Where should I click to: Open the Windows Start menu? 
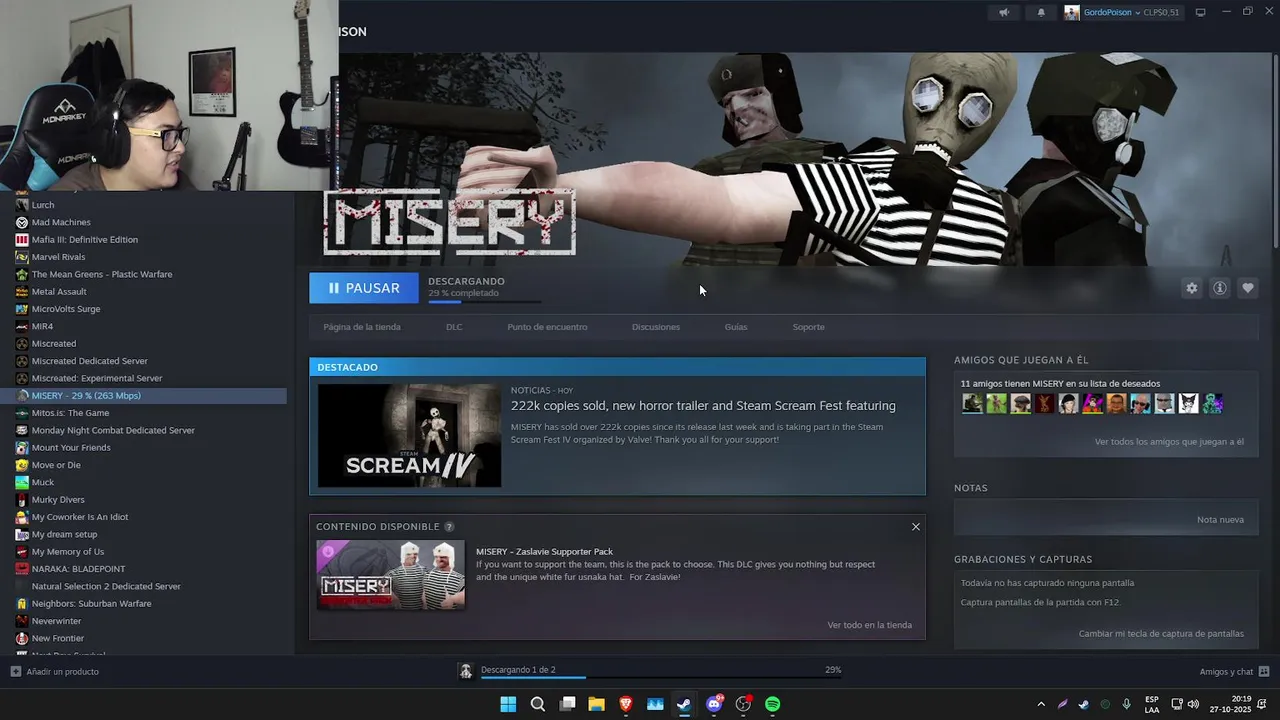[508, 704]
